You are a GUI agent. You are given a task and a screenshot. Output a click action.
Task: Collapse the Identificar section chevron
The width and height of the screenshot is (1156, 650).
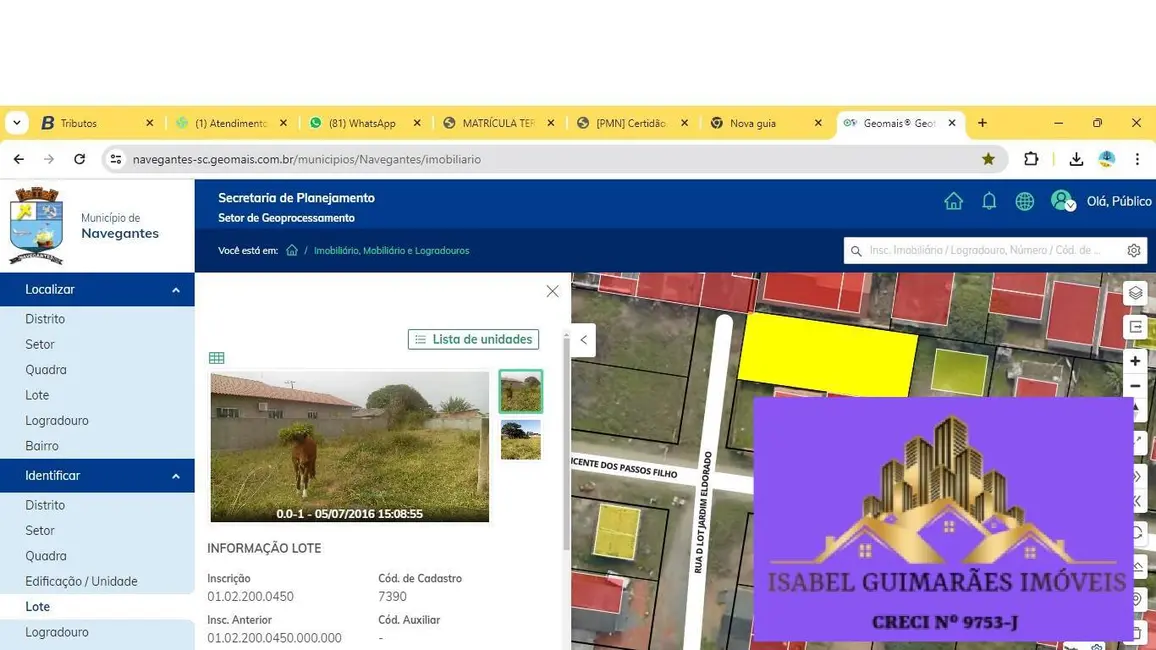(x=175, y=475)
